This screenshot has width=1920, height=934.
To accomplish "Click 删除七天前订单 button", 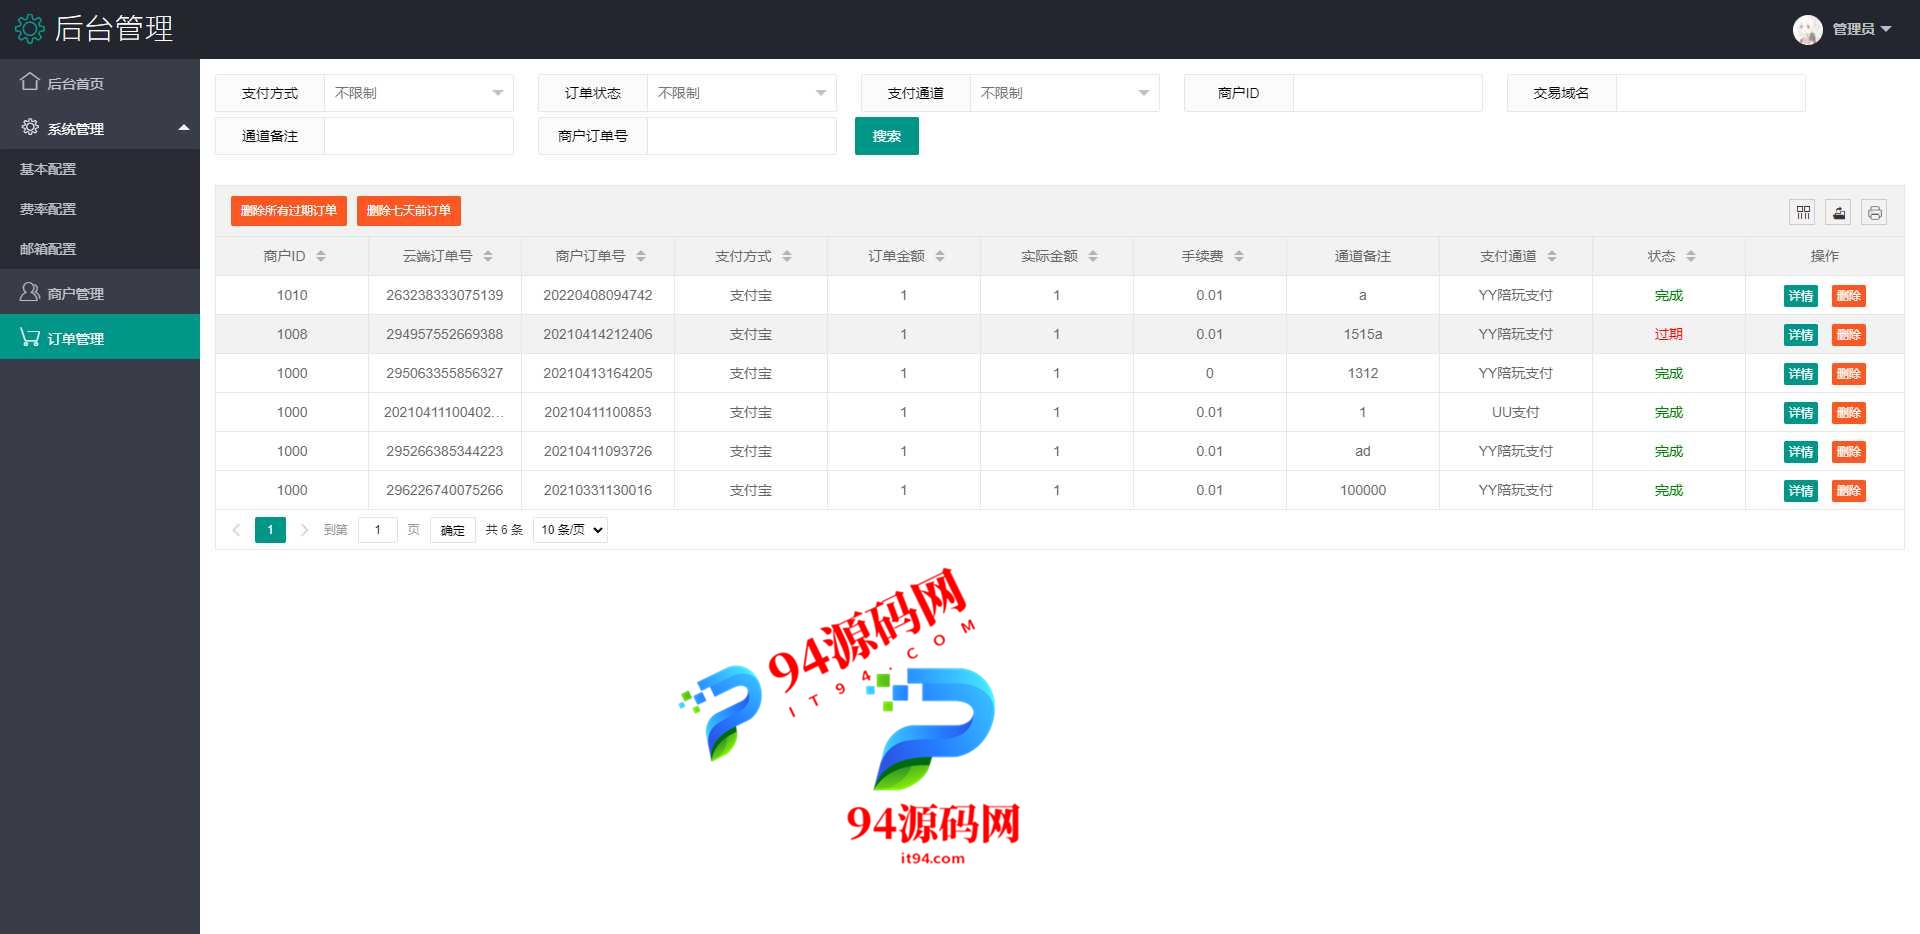I will pyautogui.click(x=408, y=211).
